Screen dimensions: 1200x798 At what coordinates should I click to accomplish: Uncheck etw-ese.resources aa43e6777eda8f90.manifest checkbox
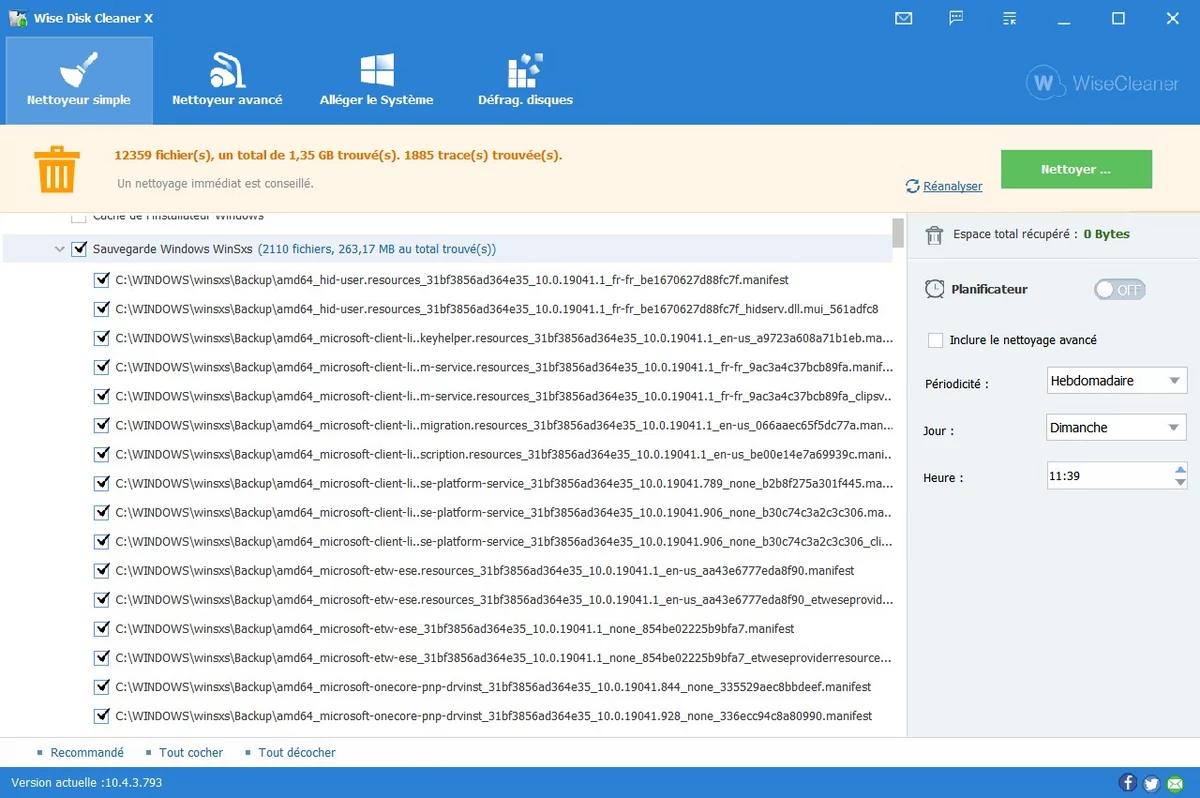(101, 570)
